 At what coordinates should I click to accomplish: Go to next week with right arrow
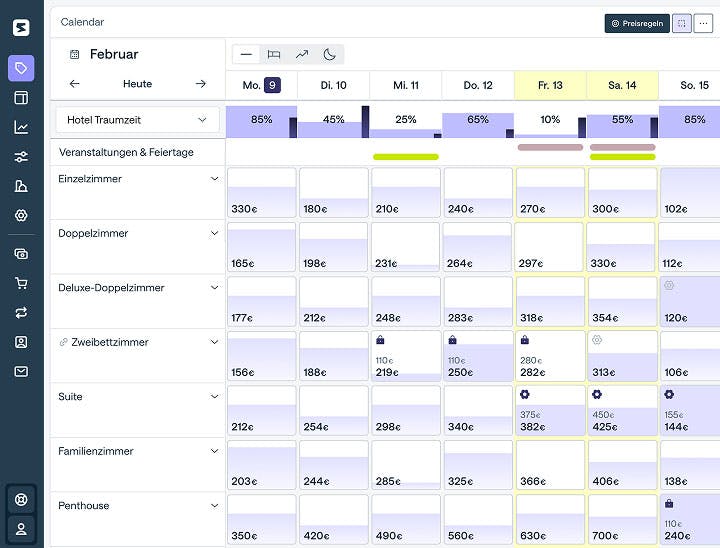pyautogui.click(x=201, y=84)
